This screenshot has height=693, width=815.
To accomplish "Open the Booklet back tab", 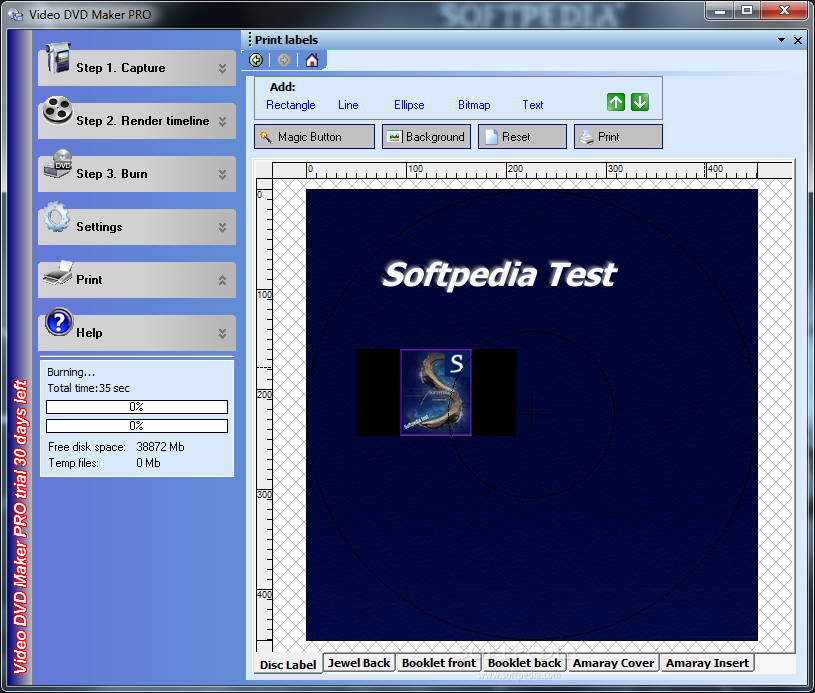I will point(524,663).
